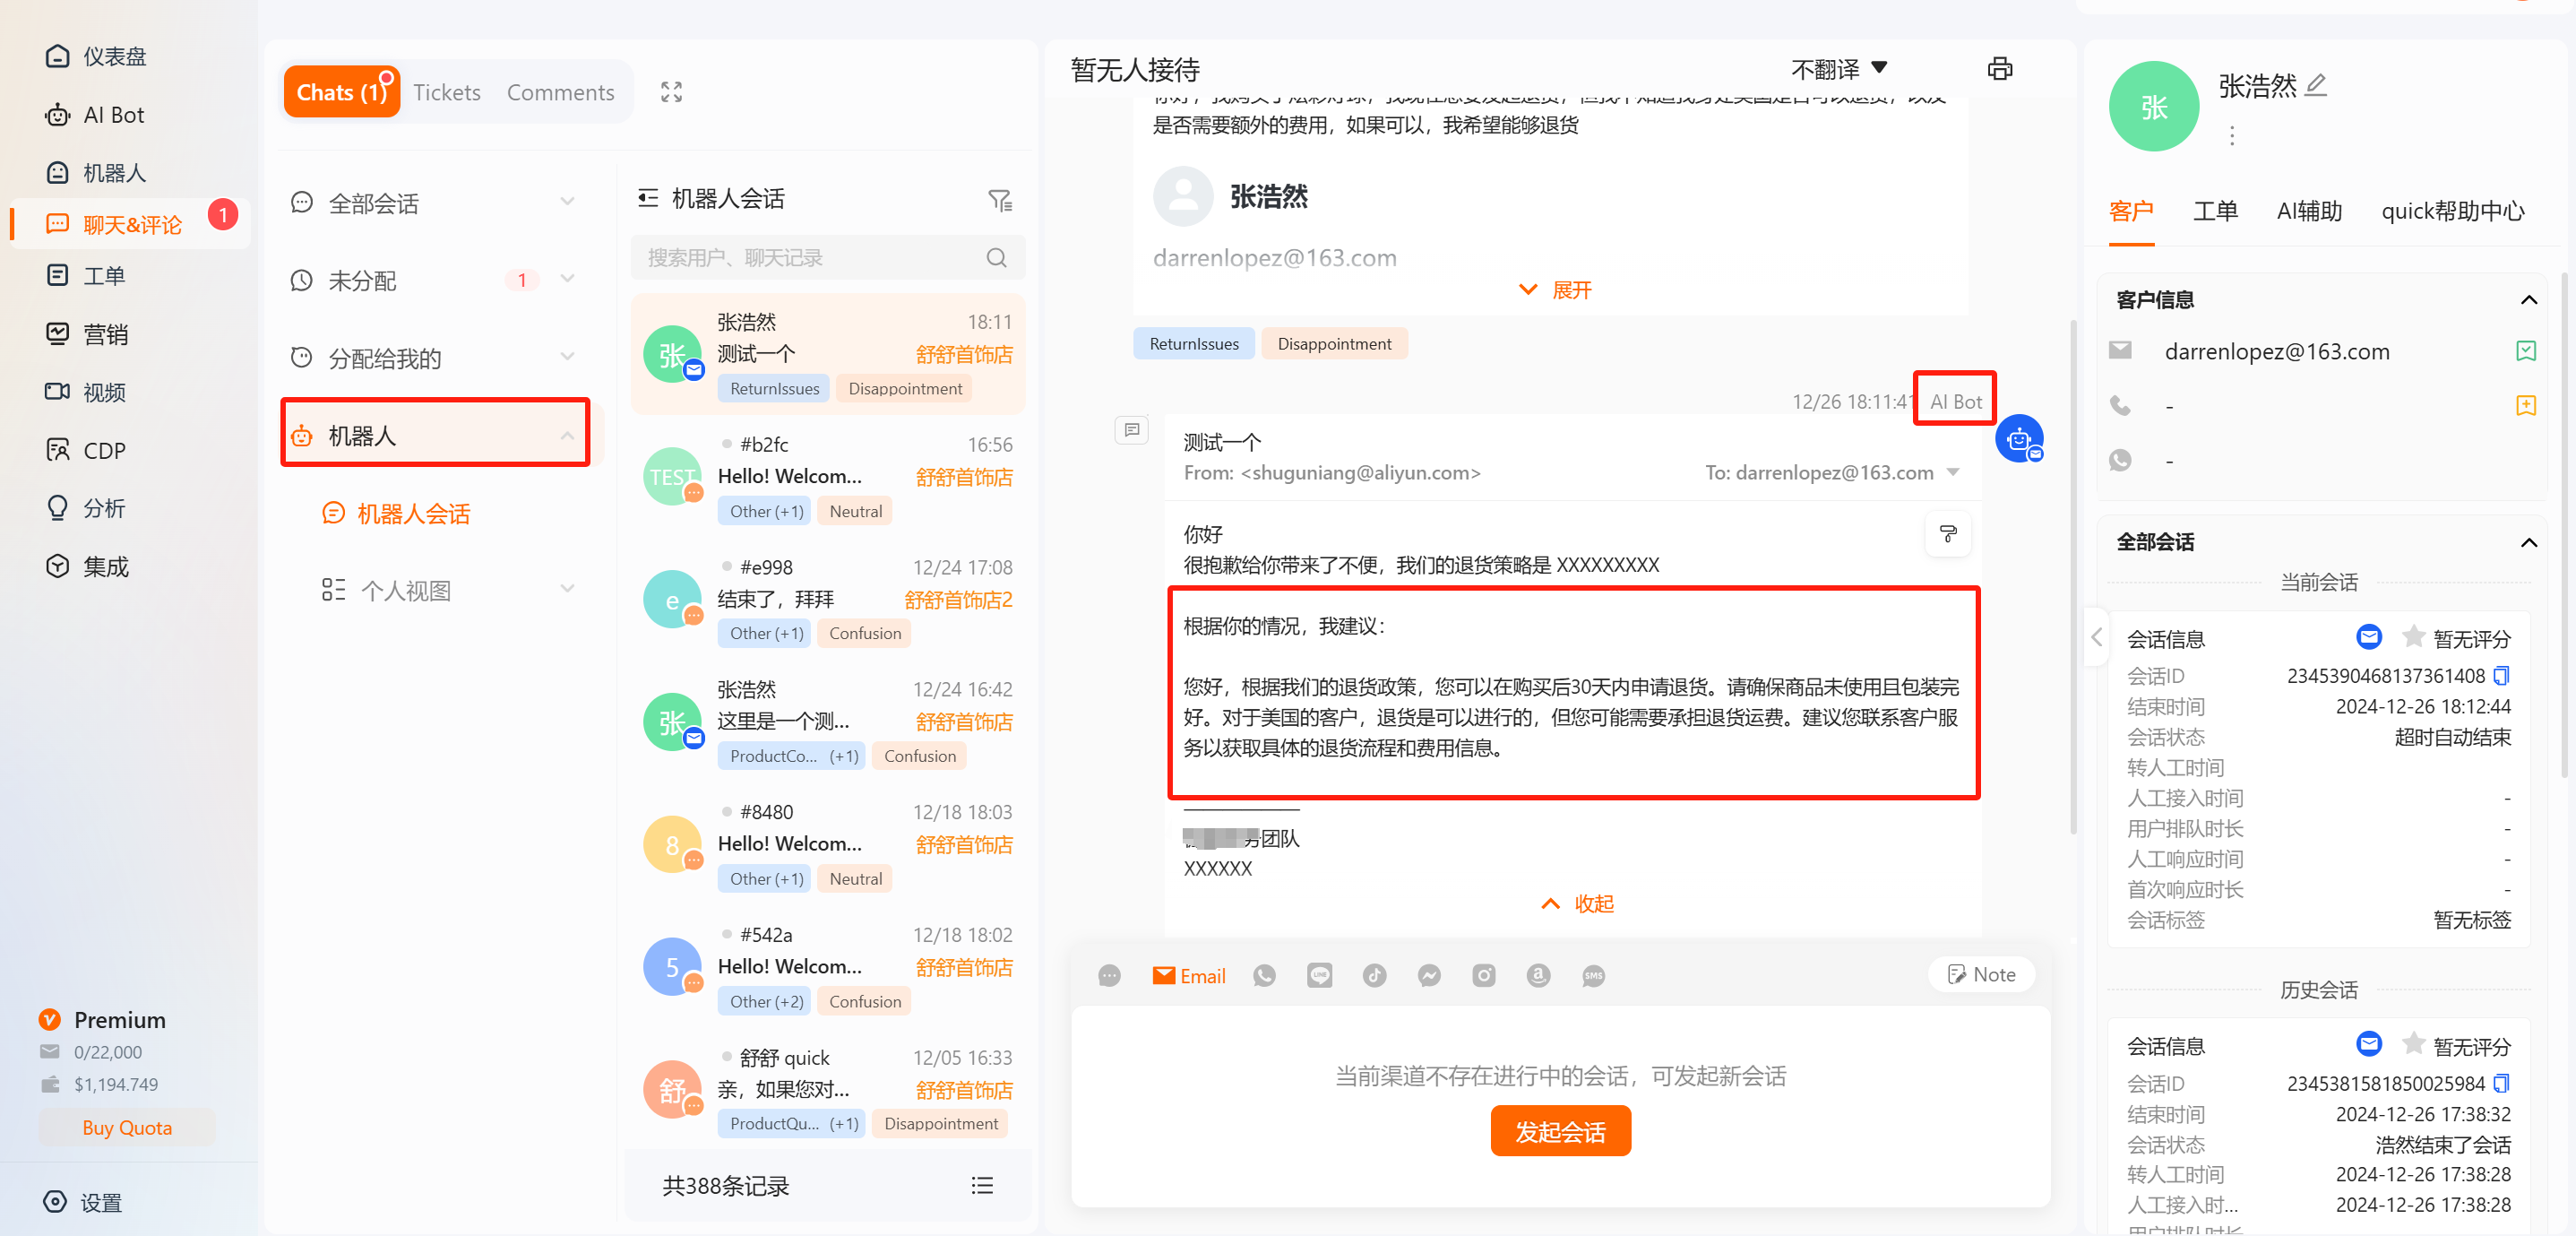Select the LINE channel icon
The width and height of the screenshot is (2576, 1236).
[1319, 975]
